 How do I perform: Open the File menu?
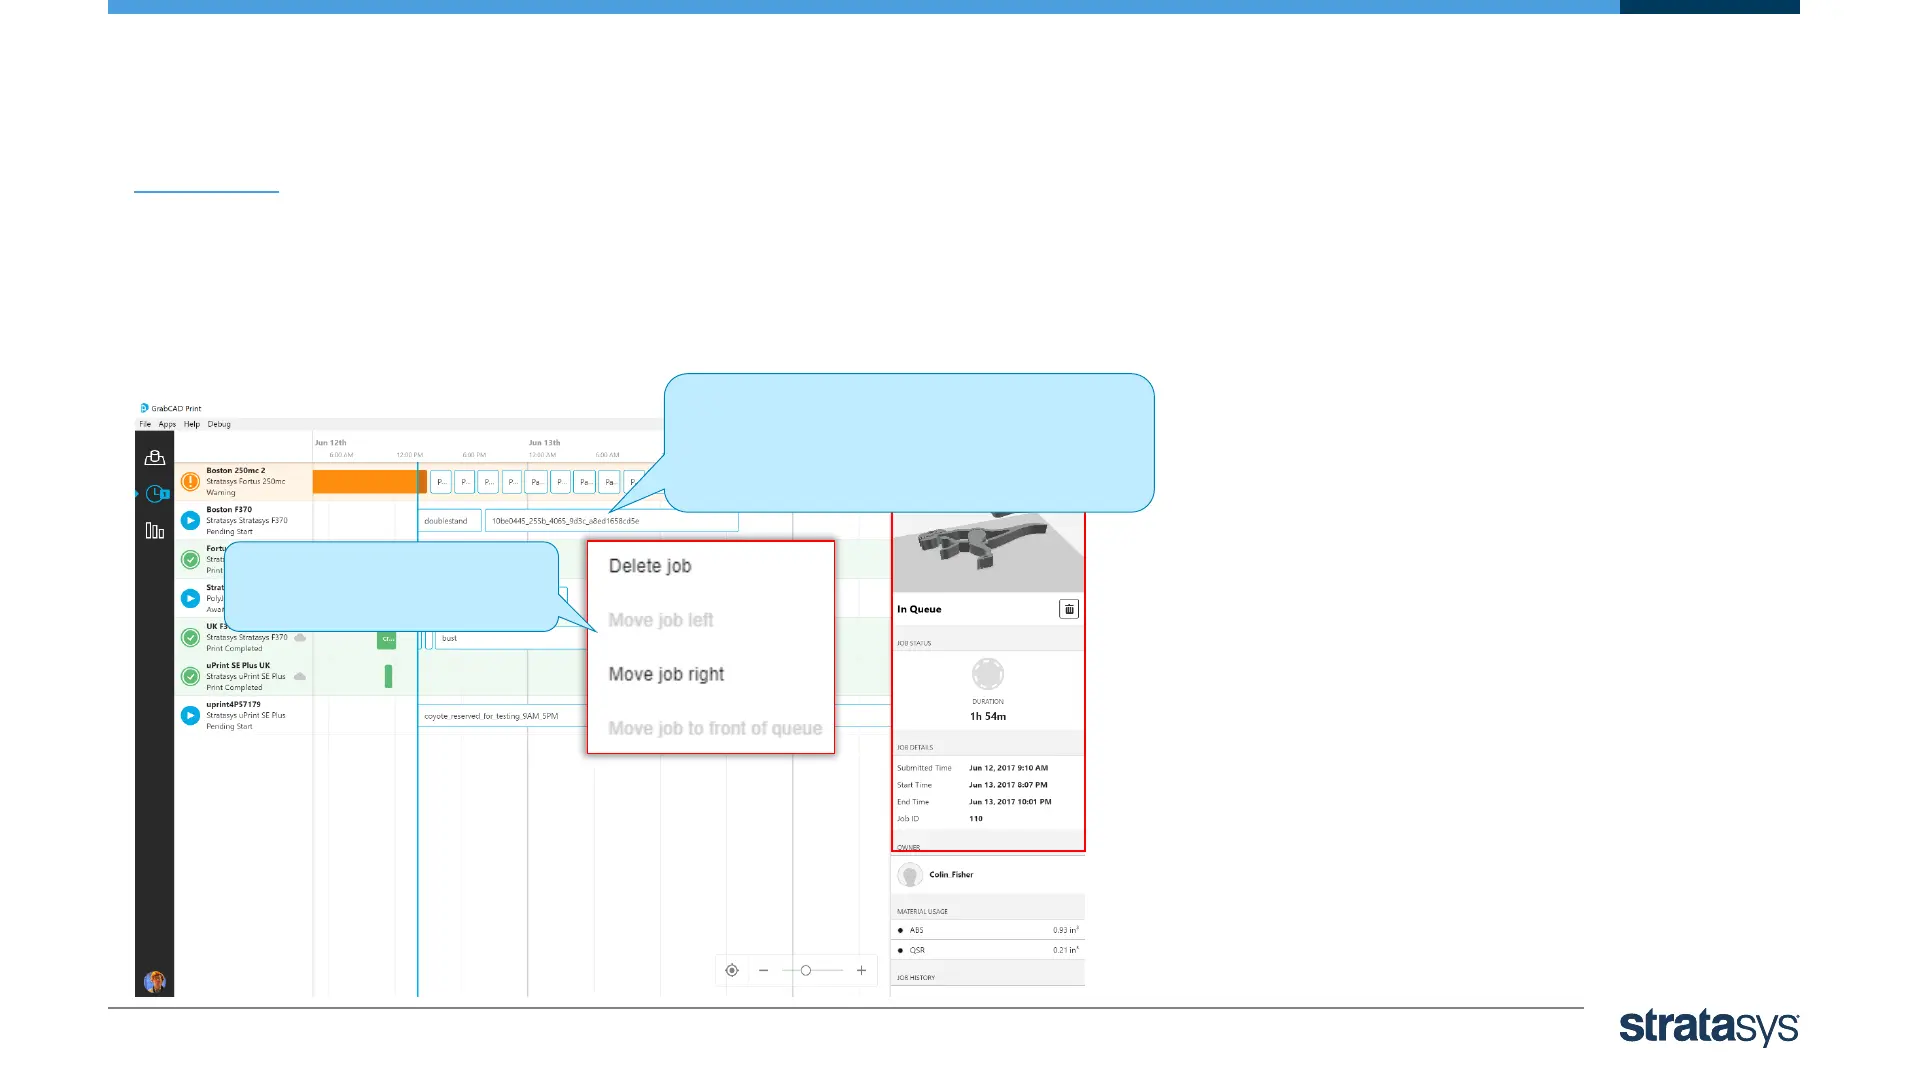click(x=145, y=424)
